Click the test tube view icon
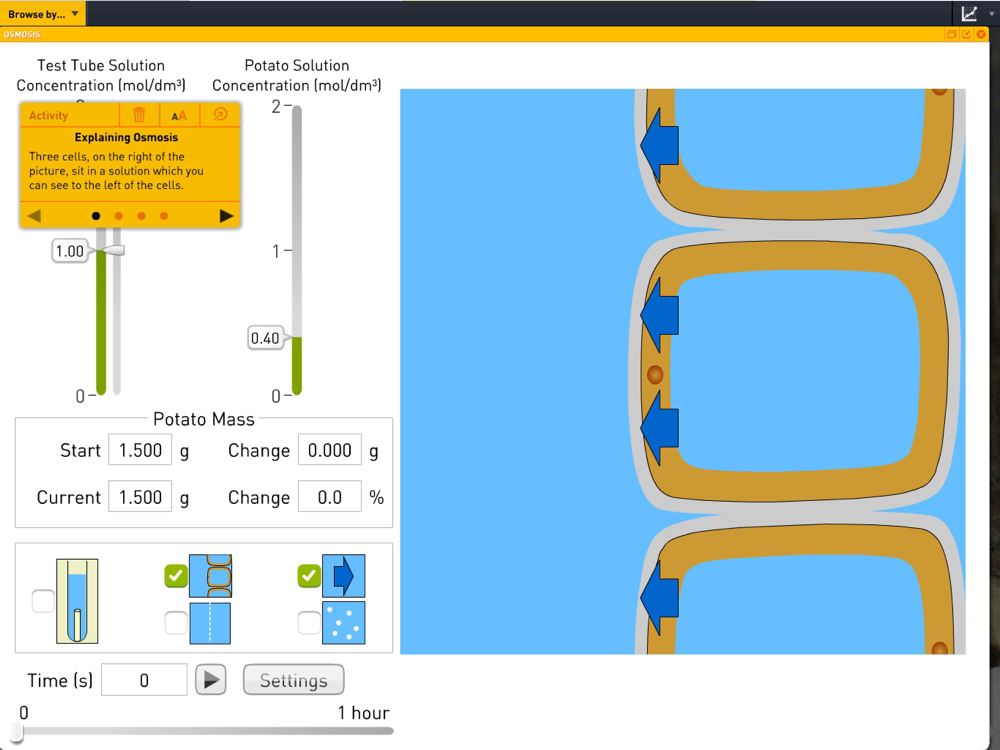The image size is (1000, 750). 77,601
